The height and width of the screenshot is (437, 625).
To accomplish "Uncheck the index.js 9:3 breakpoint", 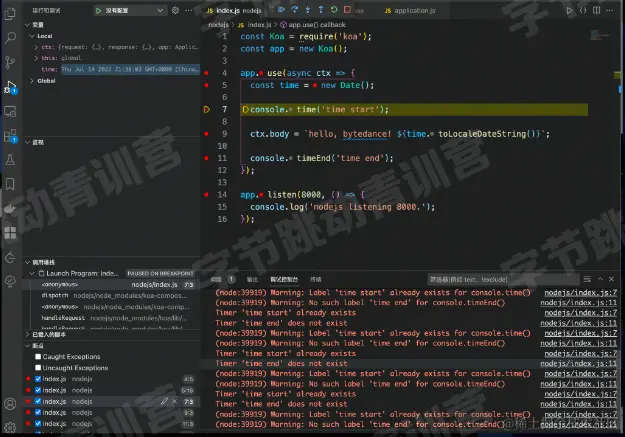I will pyautogui.click(x=38, y=412).
